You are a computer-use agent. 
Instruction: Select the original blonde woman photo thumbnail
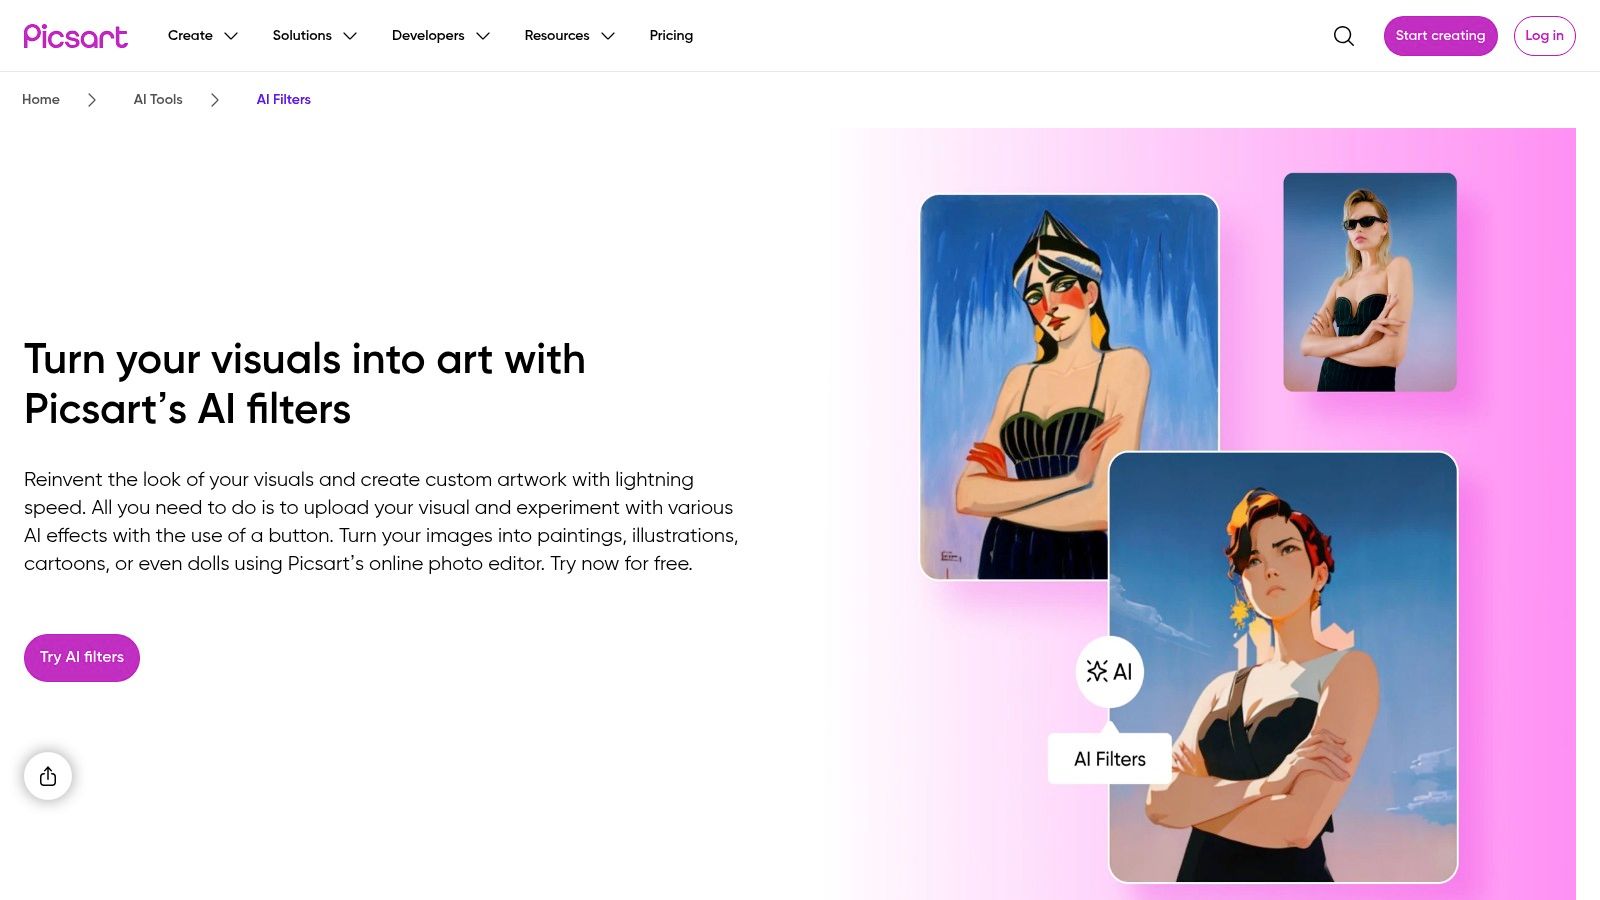(x=1370, y=282)
